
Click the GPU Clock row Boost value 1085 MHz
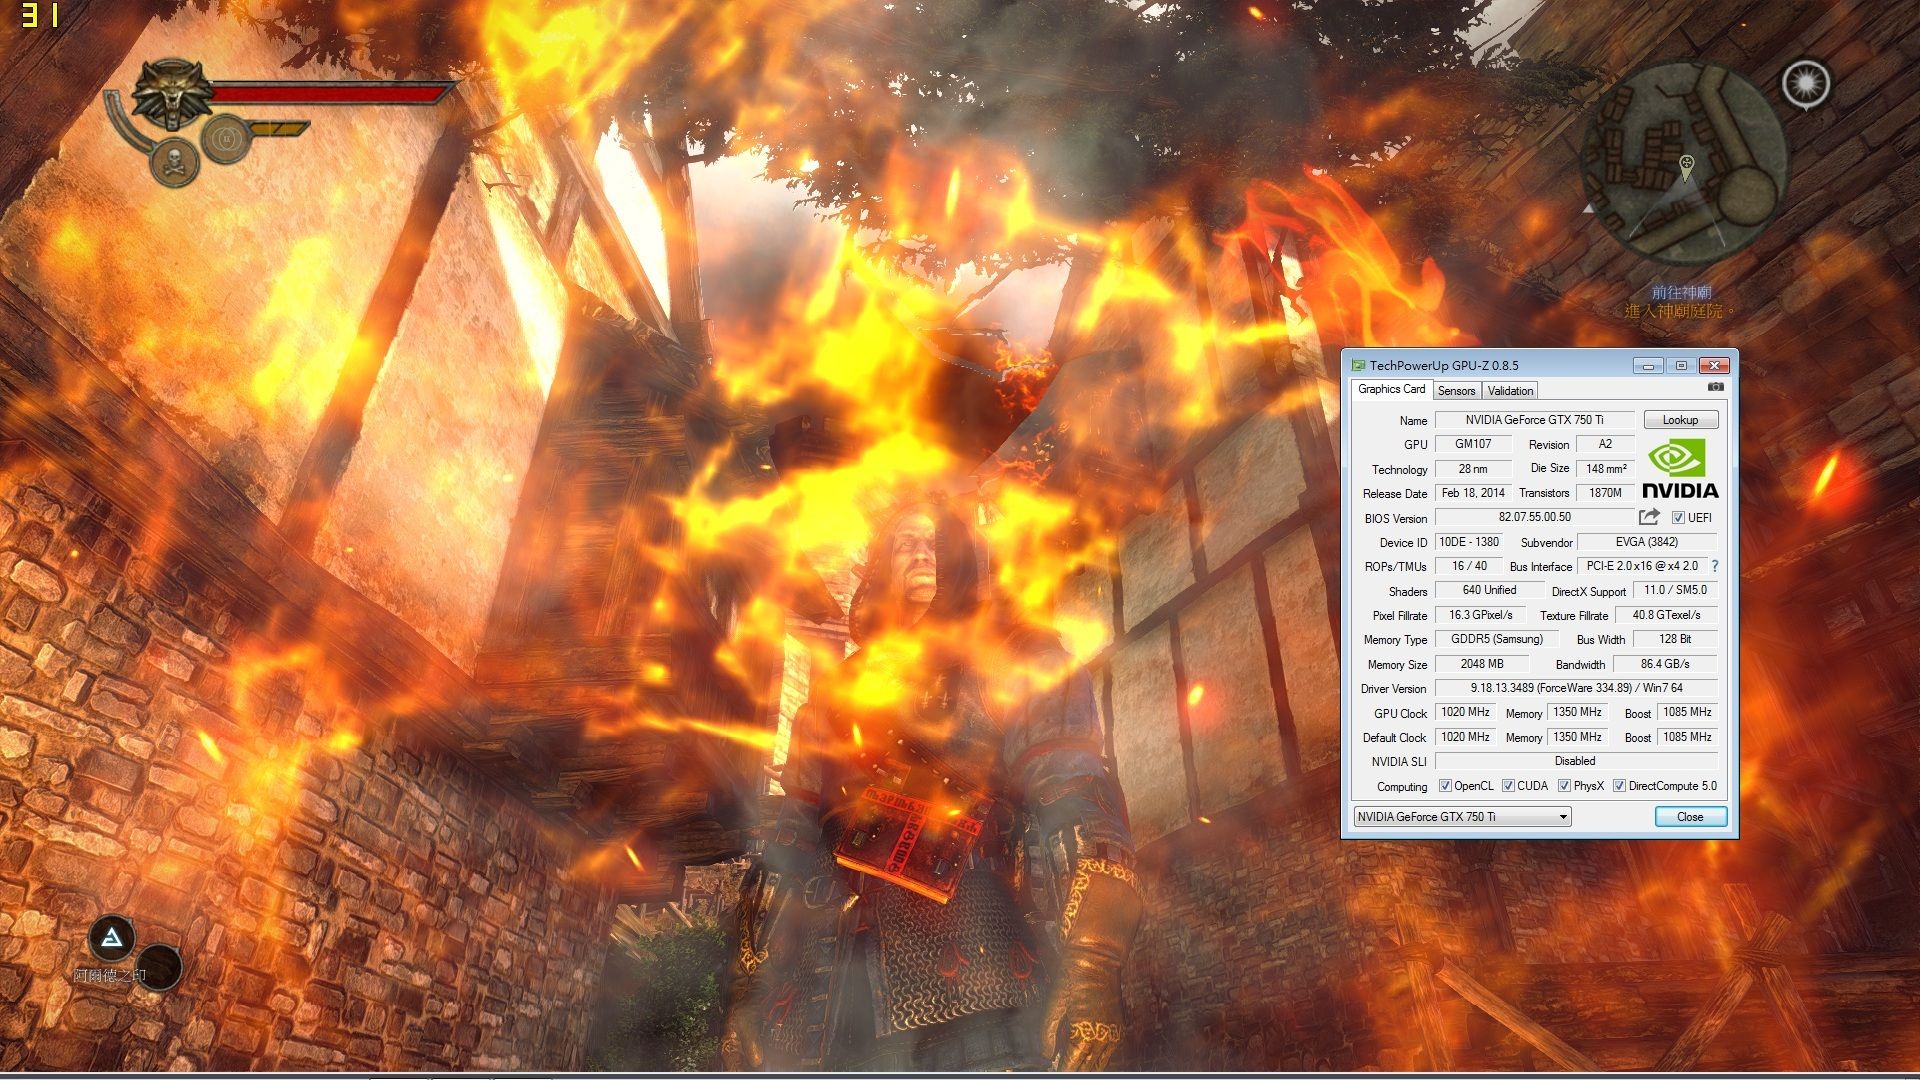(x=1687, y=712)
